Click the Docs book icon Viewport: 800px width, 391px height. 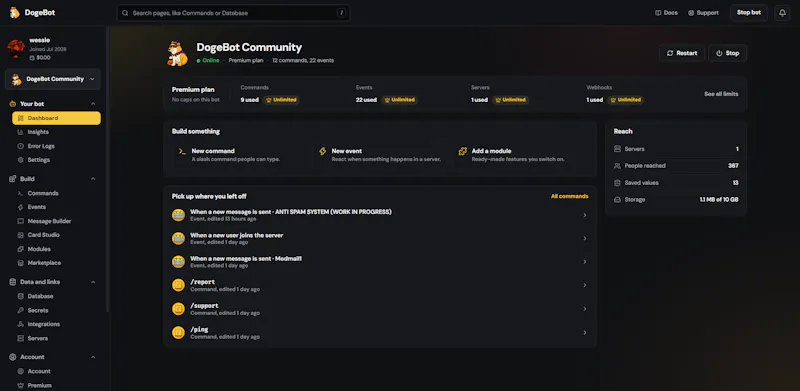point(658,13)
